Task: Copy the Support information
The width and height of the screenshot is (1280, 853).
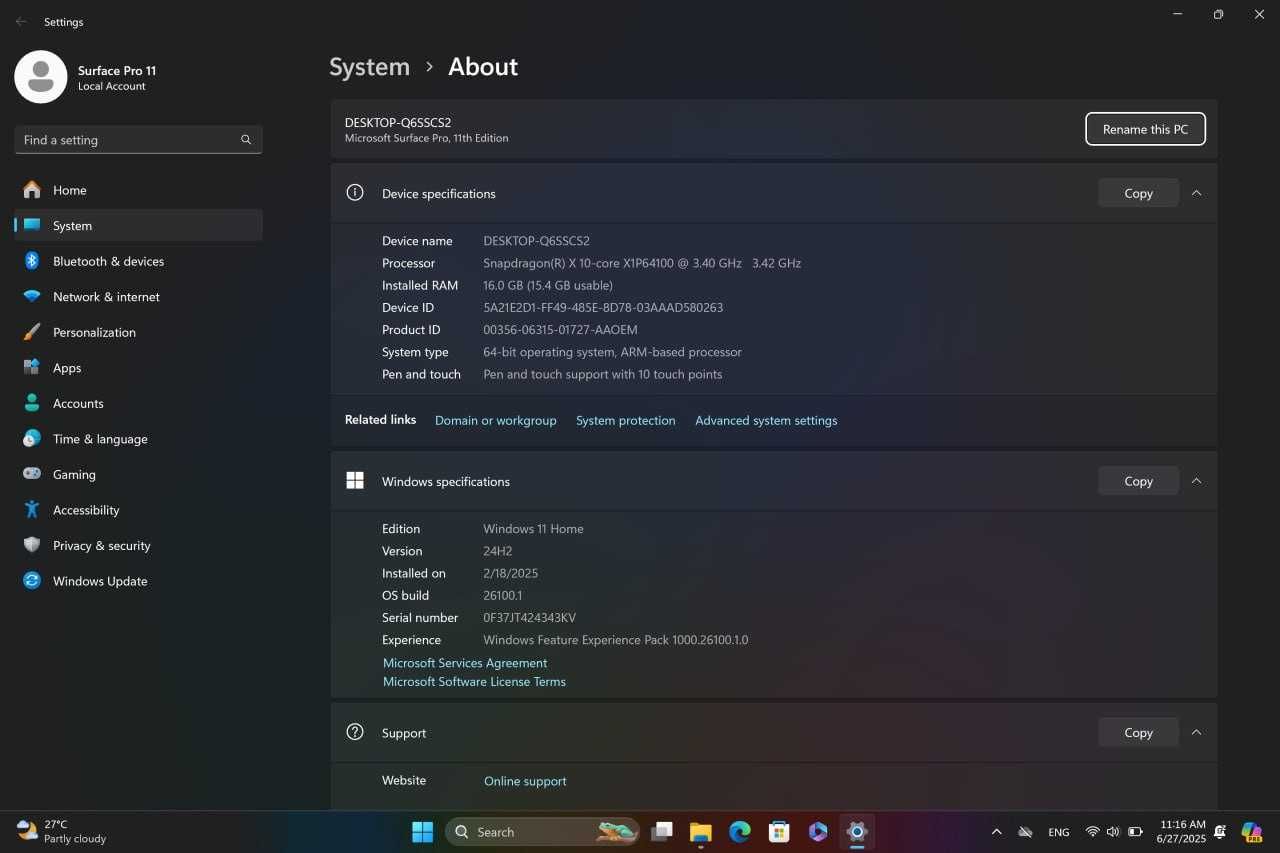Action: pos(1138,732)
